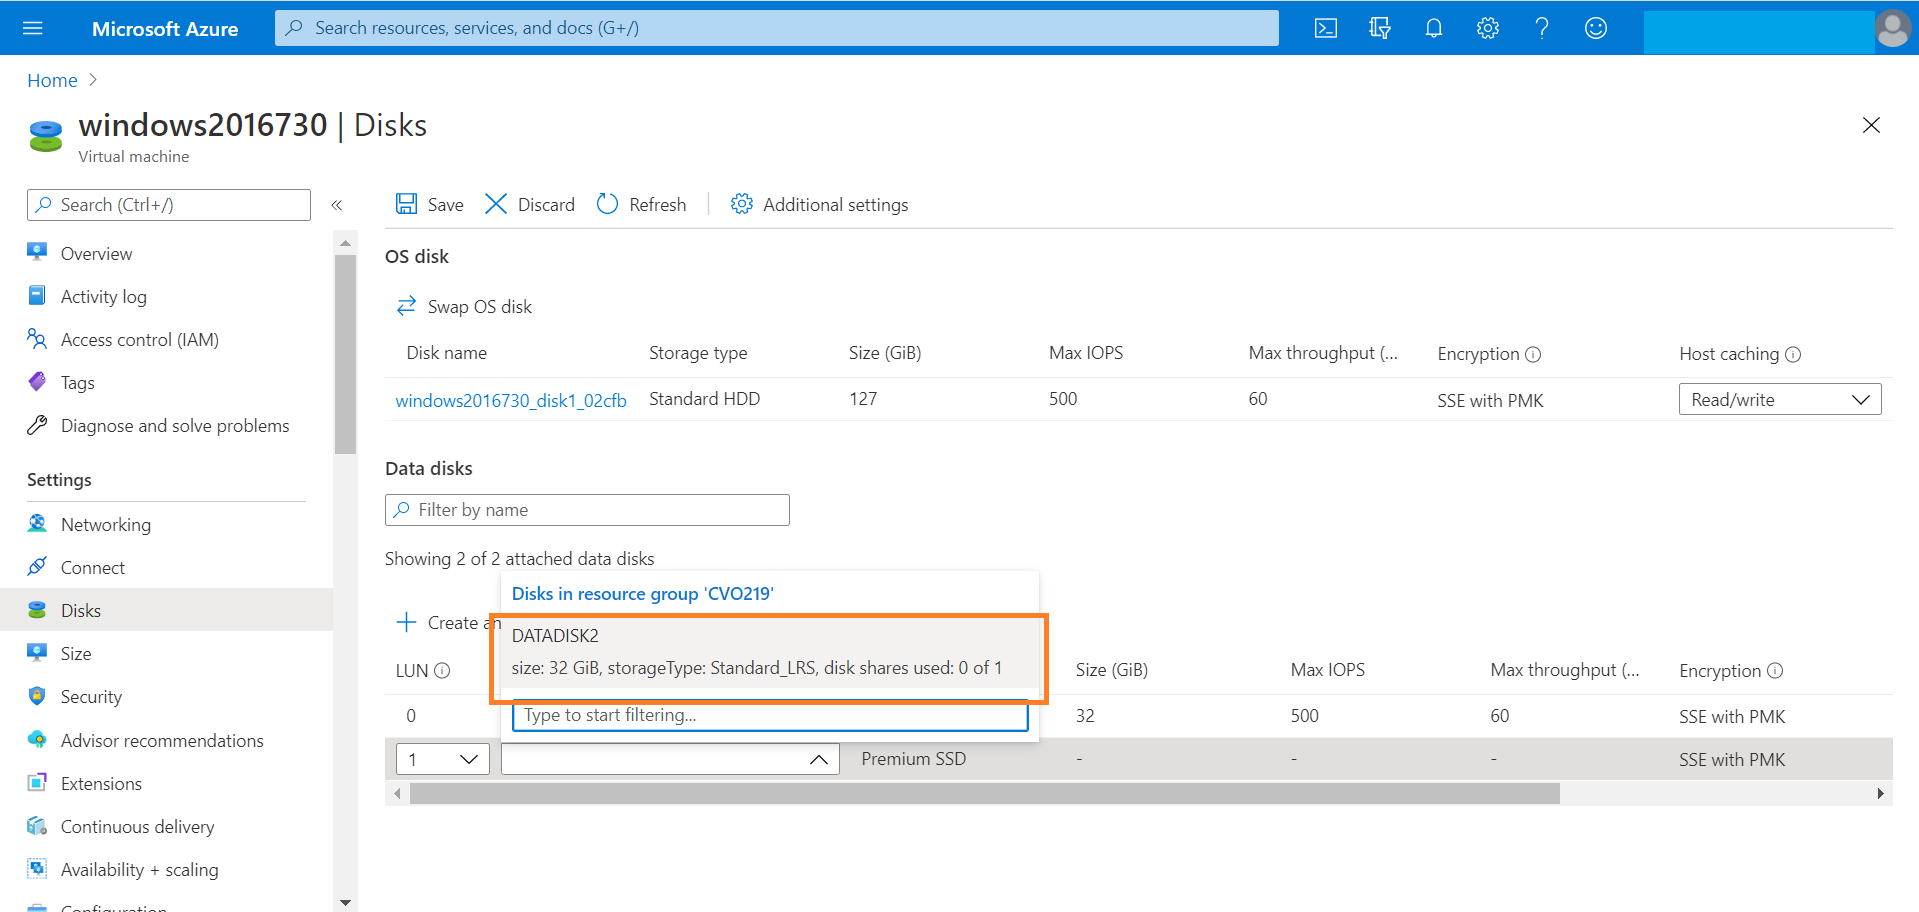Open portal settings gear icon
Image resolution: width=1919 pixels, height=912 pixels.
[x=1487, y=28]
